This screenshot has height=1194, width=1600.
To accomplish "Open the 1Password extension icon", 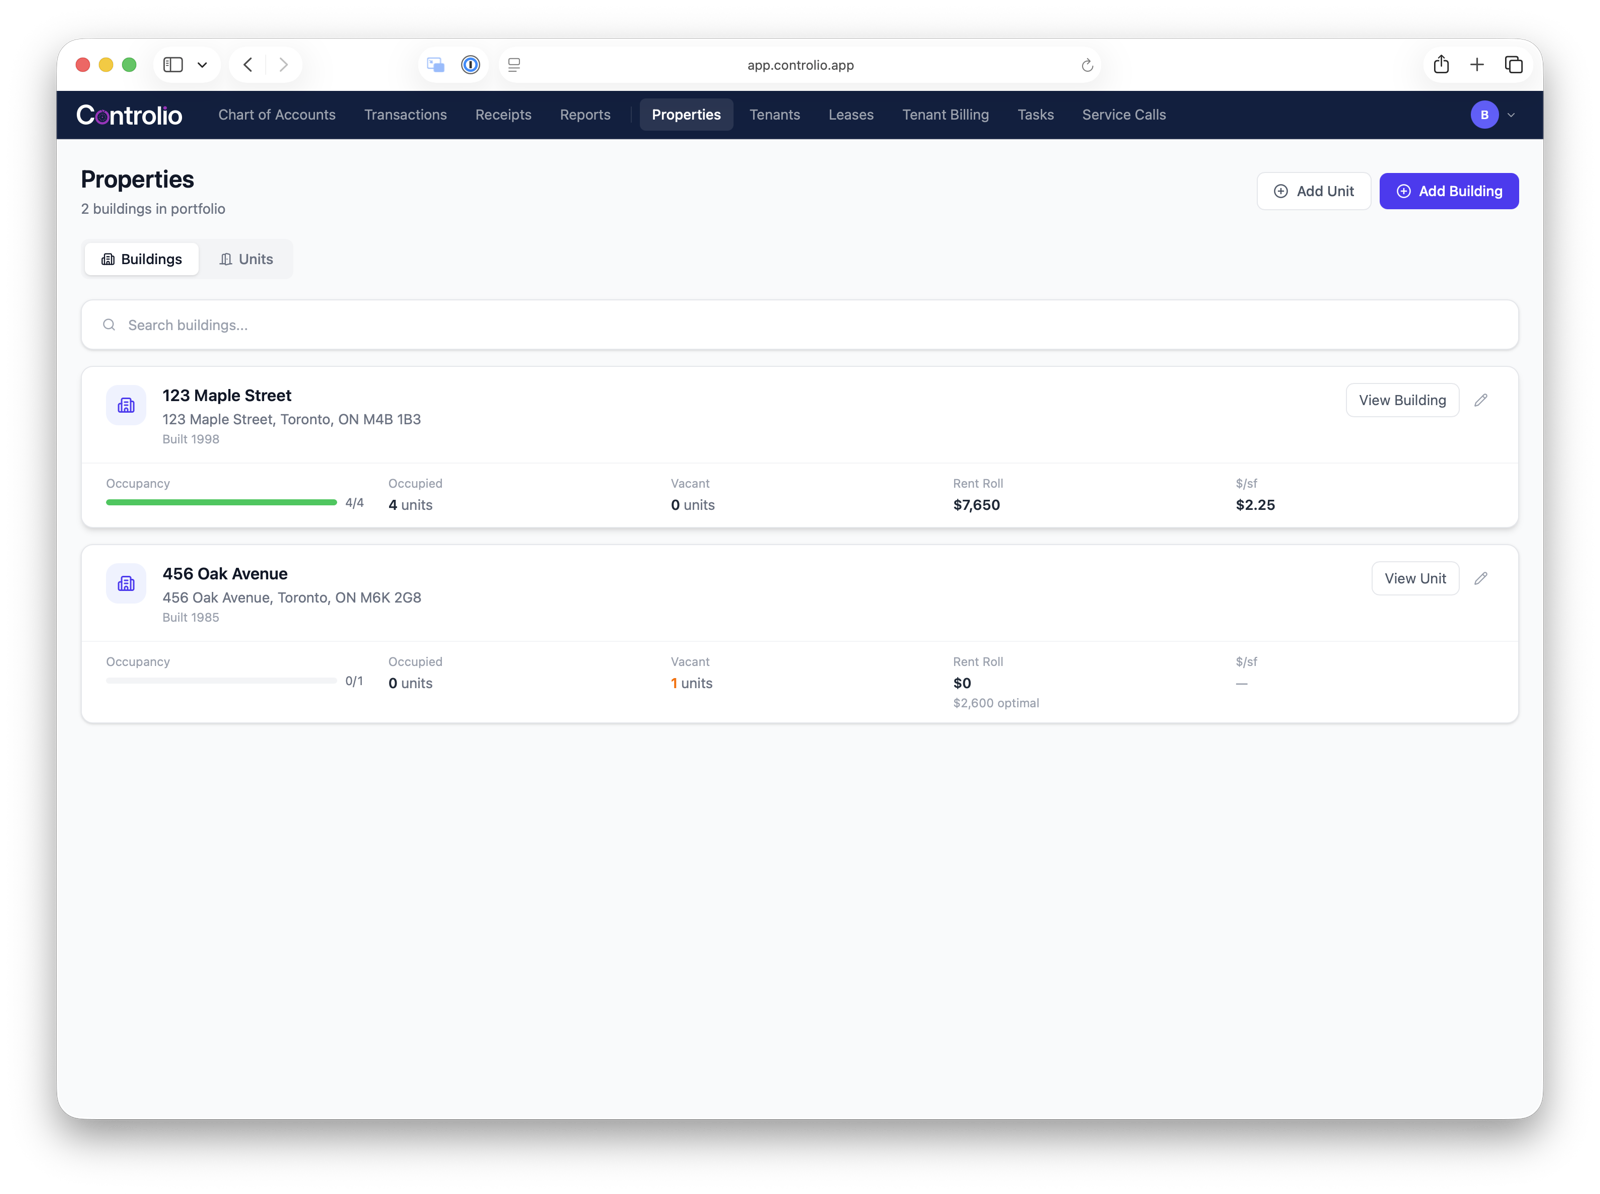I will [471, 65].
